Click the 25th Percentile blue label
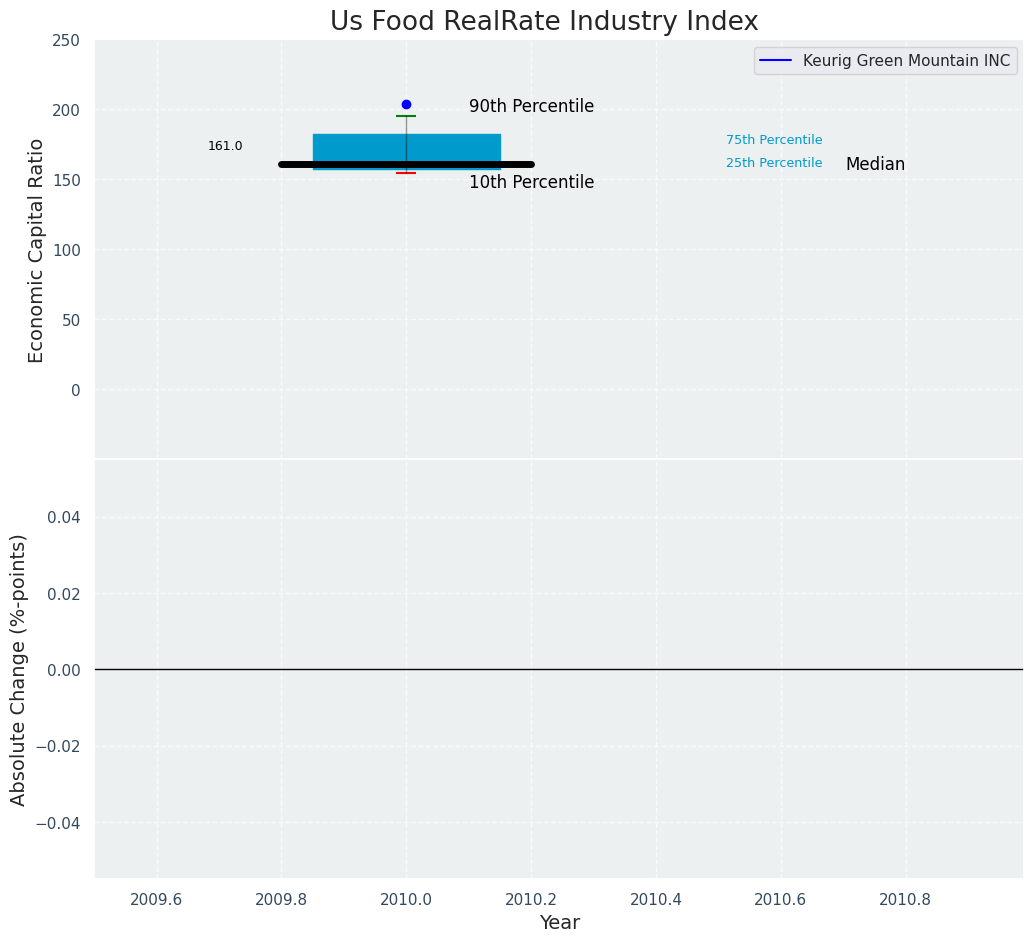 click(774, 163)
